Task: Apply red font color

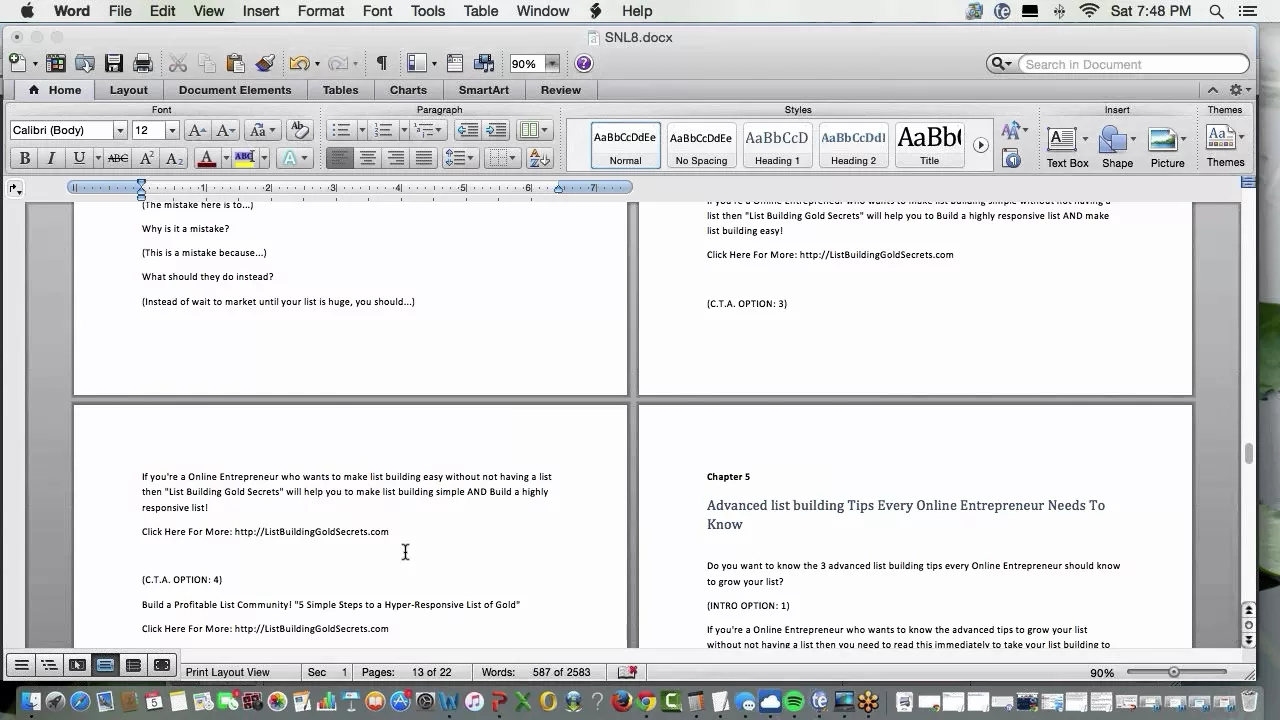Action: pyautogui.click(x=206, y=158)
